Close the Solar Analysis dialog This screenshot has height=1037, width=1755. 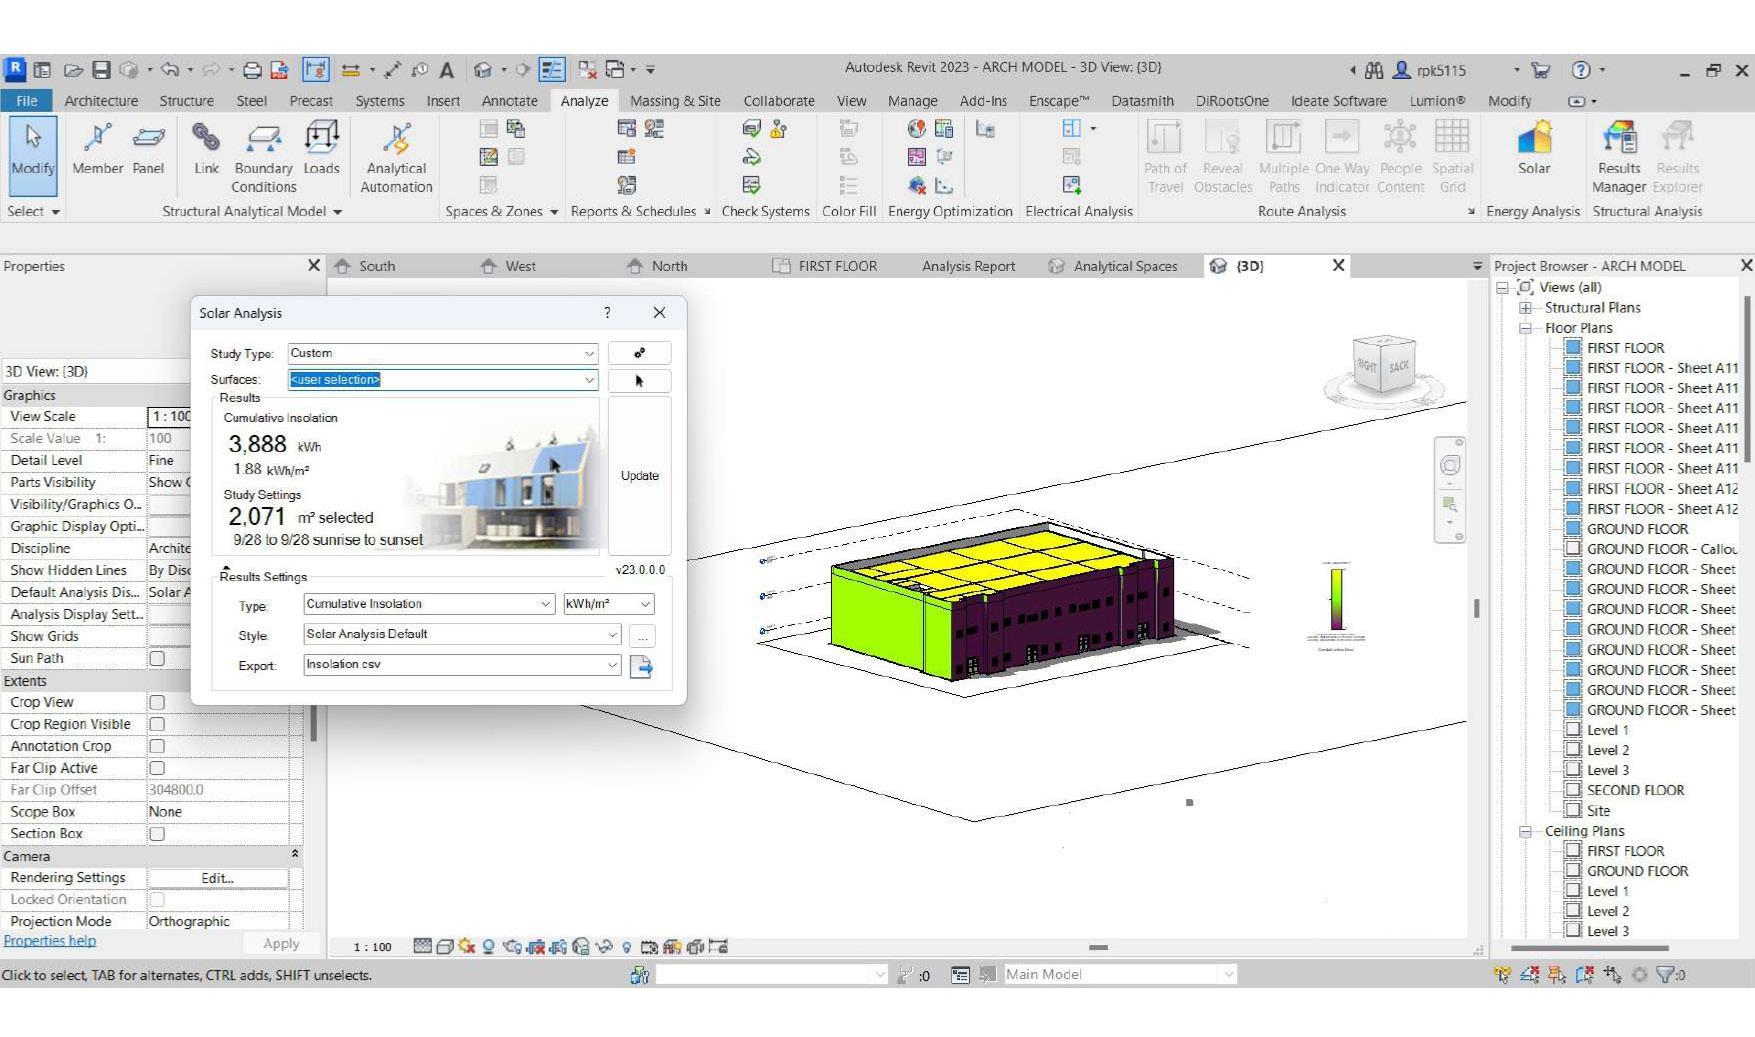click(659, 313)
